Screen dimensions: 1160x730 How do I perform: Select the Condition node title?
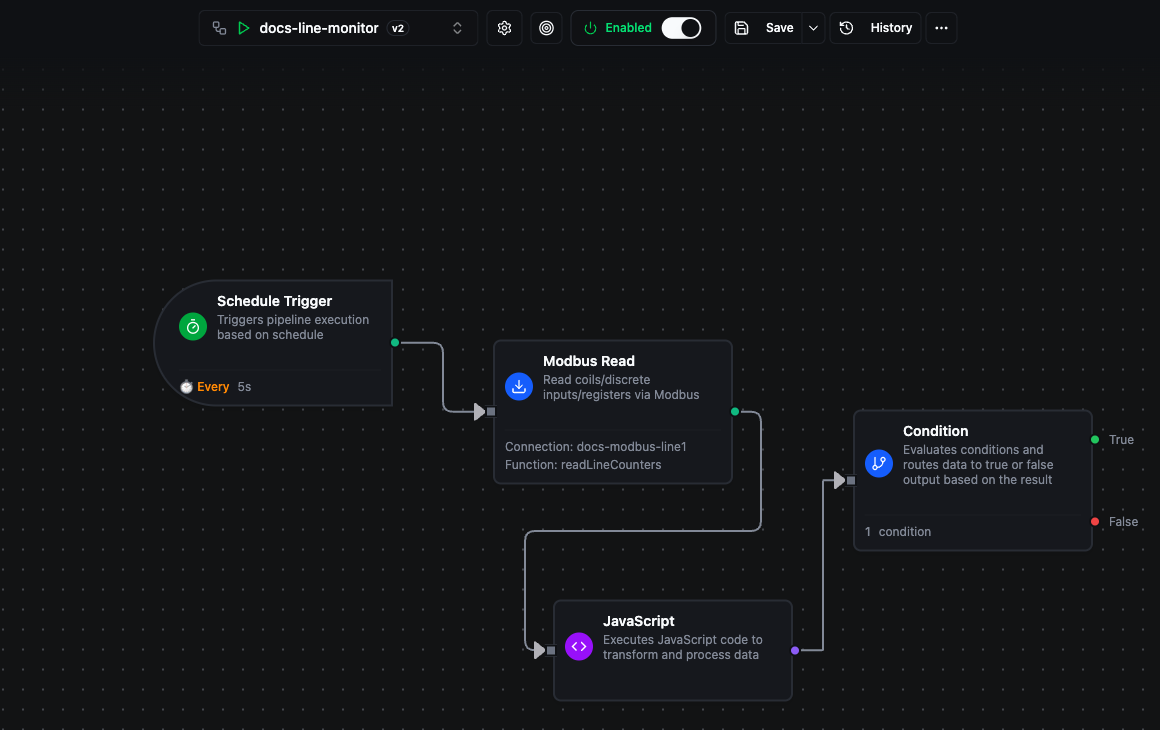pyautogui.click(x=935, y=431)
